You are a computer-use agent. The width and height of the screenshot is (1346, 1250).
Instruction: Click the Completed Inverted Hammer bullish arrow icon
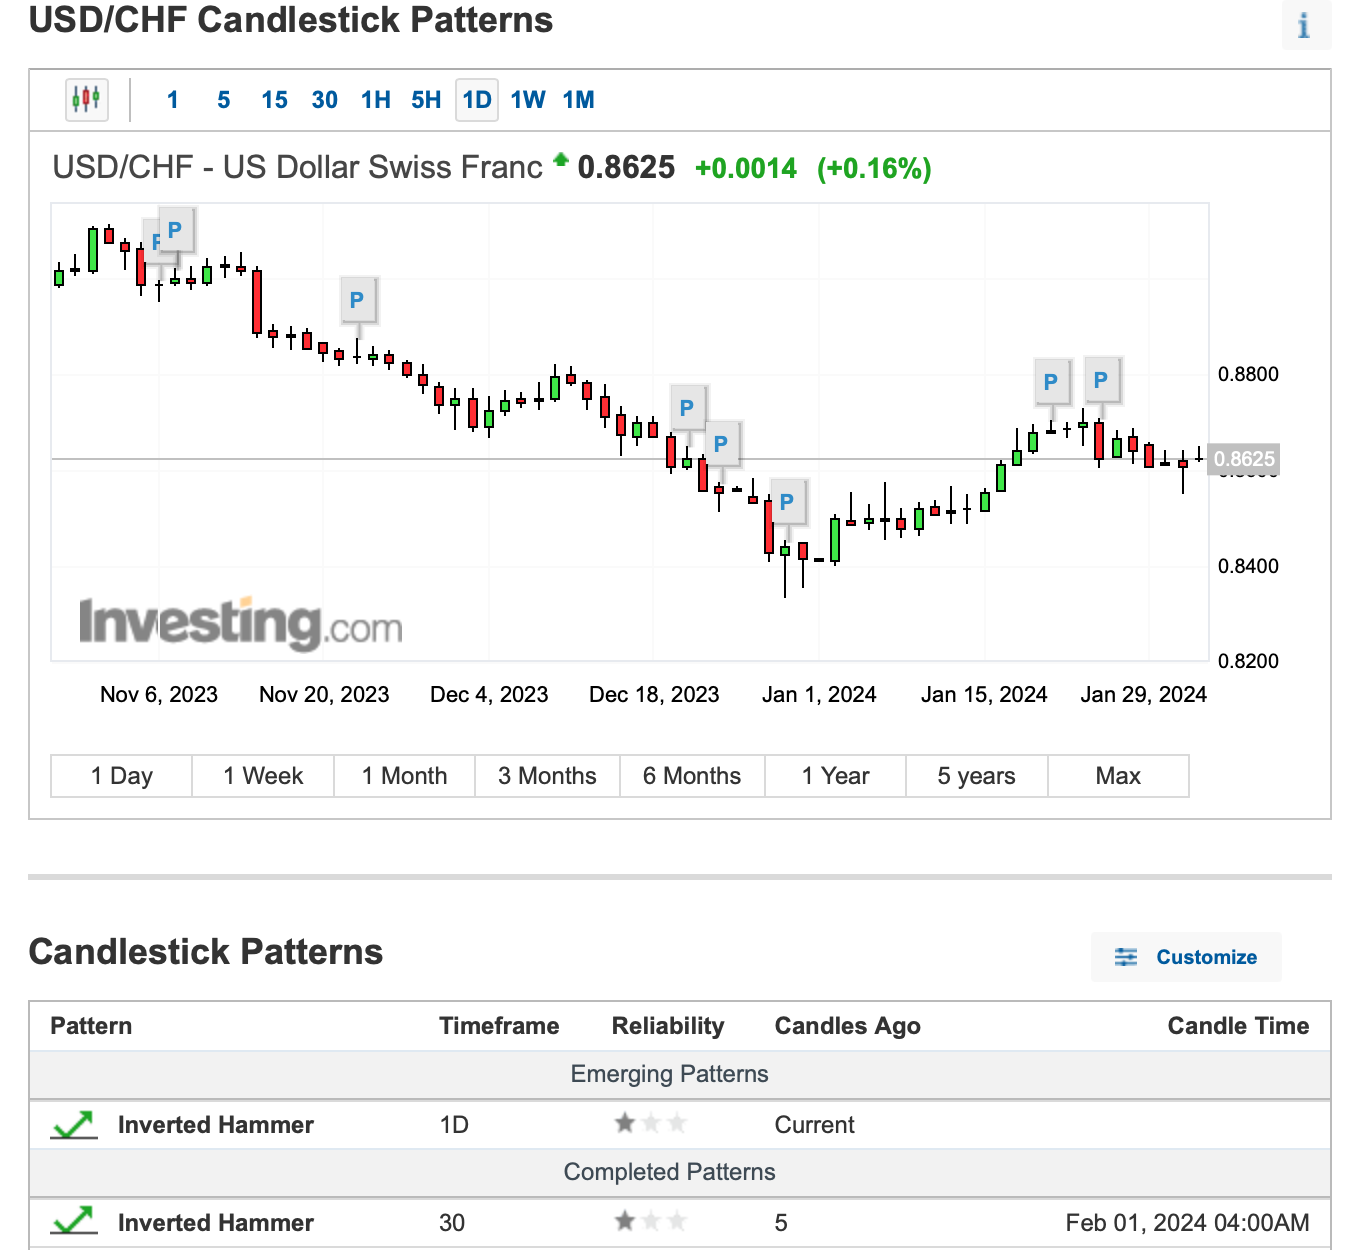click(x=73, y=1222)
